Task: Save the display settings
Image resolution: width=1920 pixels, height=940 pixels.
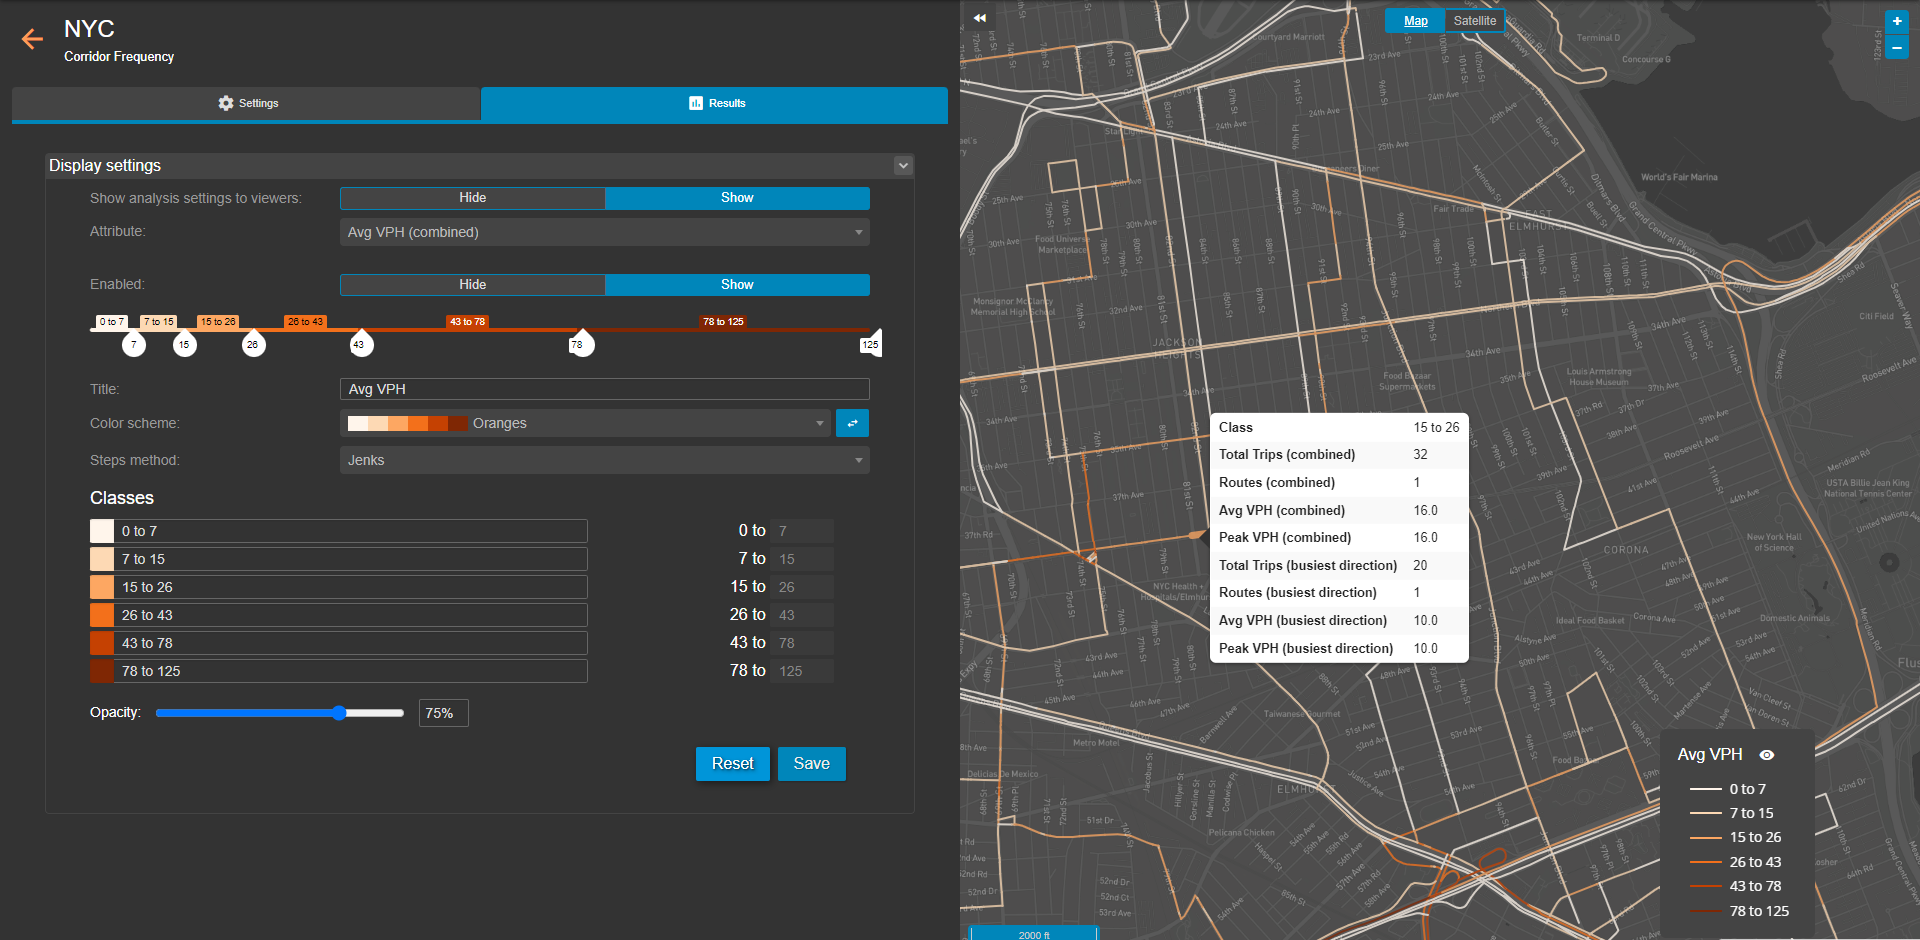Action: (811, 764)
